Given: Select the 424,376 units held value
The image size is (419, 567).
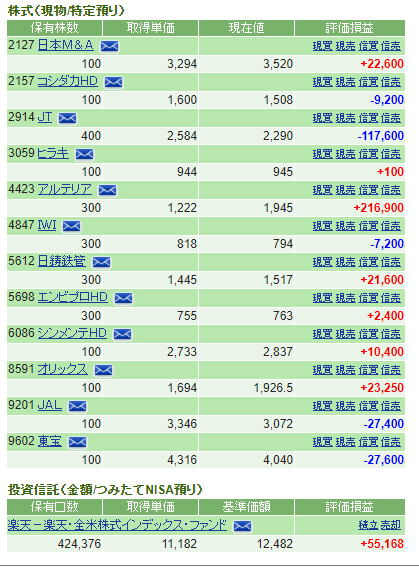Looking at the screenshot, I should [x=79, y=544].
